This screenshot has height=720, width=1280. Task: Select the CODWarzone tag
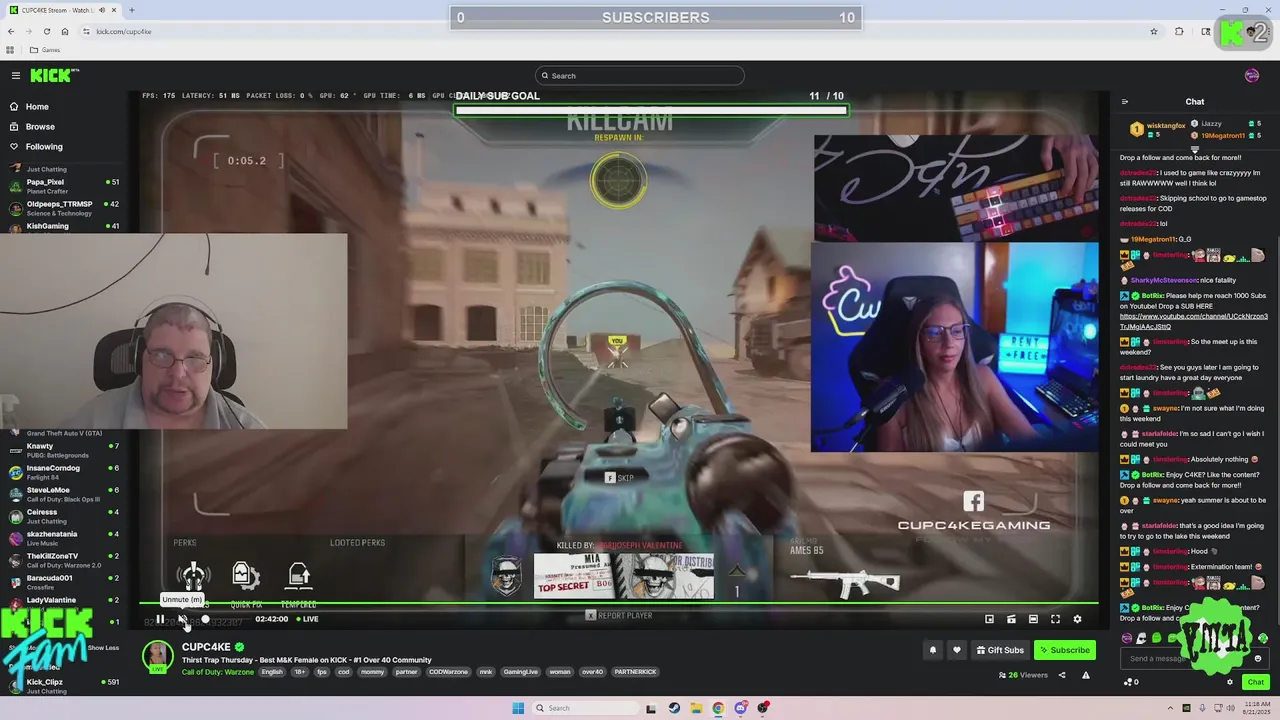[448, 672]
